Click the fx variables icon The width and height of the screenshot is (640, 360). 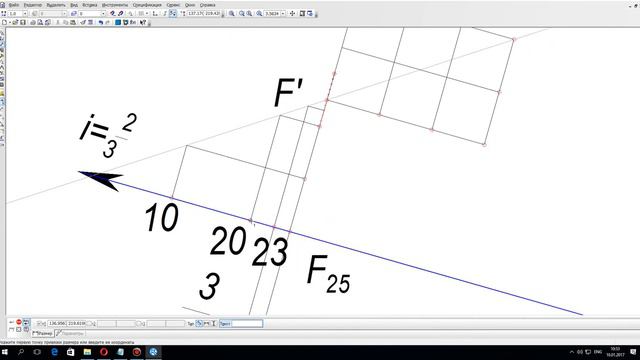[x=133, y=22]
